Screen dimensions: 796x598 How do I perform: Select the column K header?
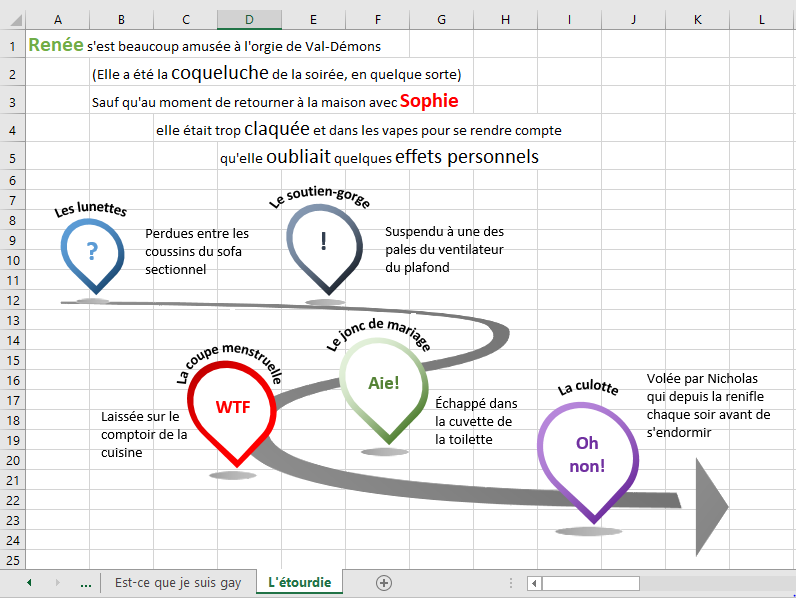tap(697, 20)
